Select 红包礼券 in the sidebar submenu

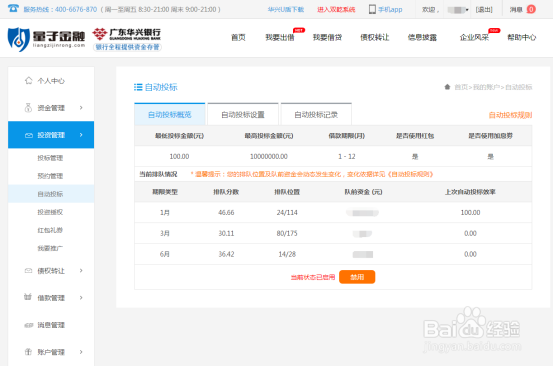coord(50,230)
